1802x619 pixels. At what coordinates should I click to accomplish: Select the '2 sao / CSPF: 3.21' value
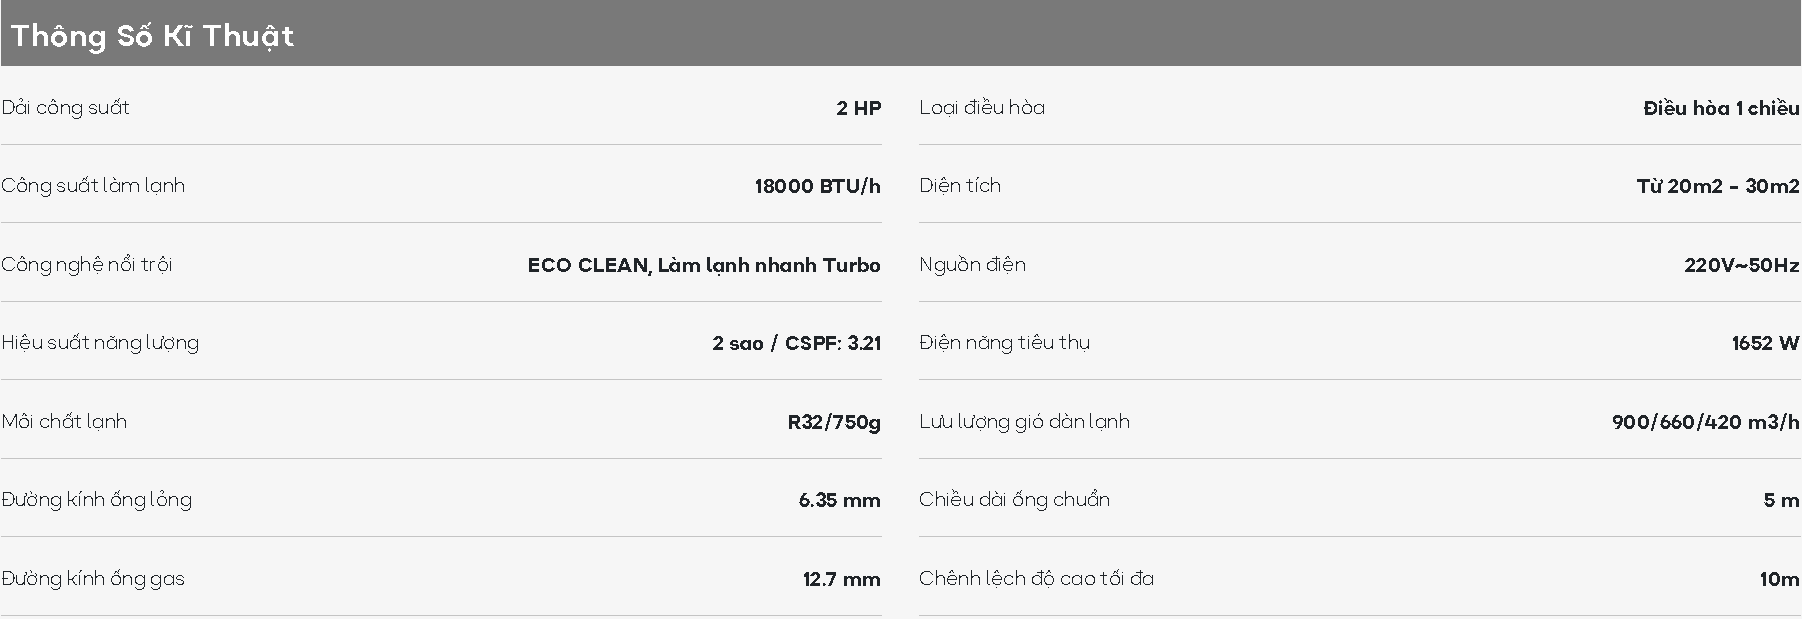(x=796, y=343)
